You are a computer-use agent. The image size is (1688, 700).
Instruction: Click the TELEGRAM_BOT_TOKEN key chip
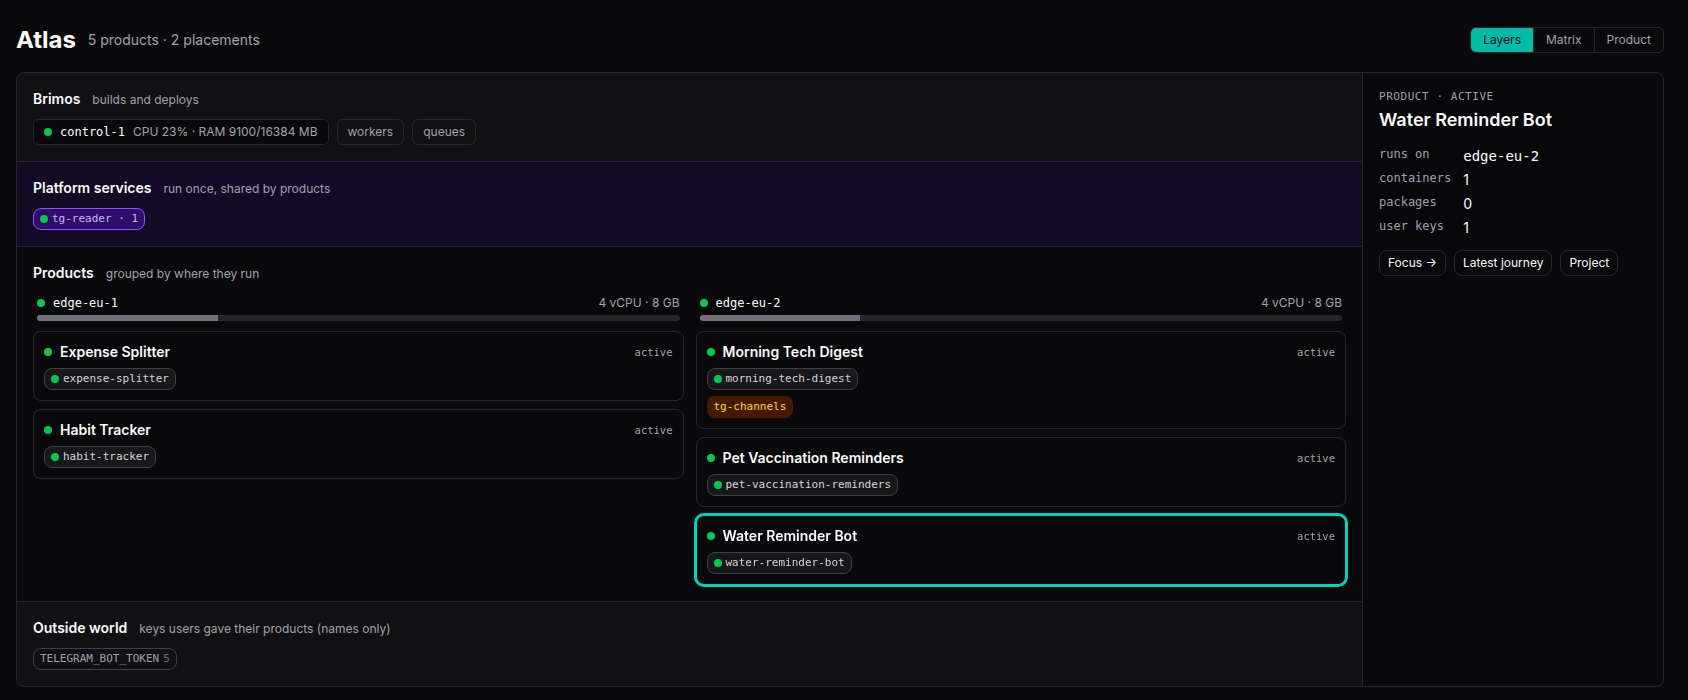[x=105, y=659]
